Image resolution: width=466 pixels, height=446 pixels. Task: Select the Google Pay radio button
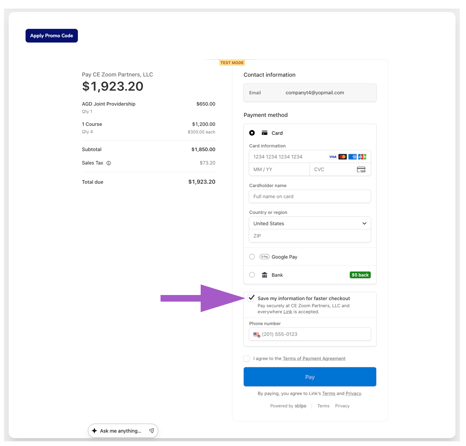coord(252,257)
